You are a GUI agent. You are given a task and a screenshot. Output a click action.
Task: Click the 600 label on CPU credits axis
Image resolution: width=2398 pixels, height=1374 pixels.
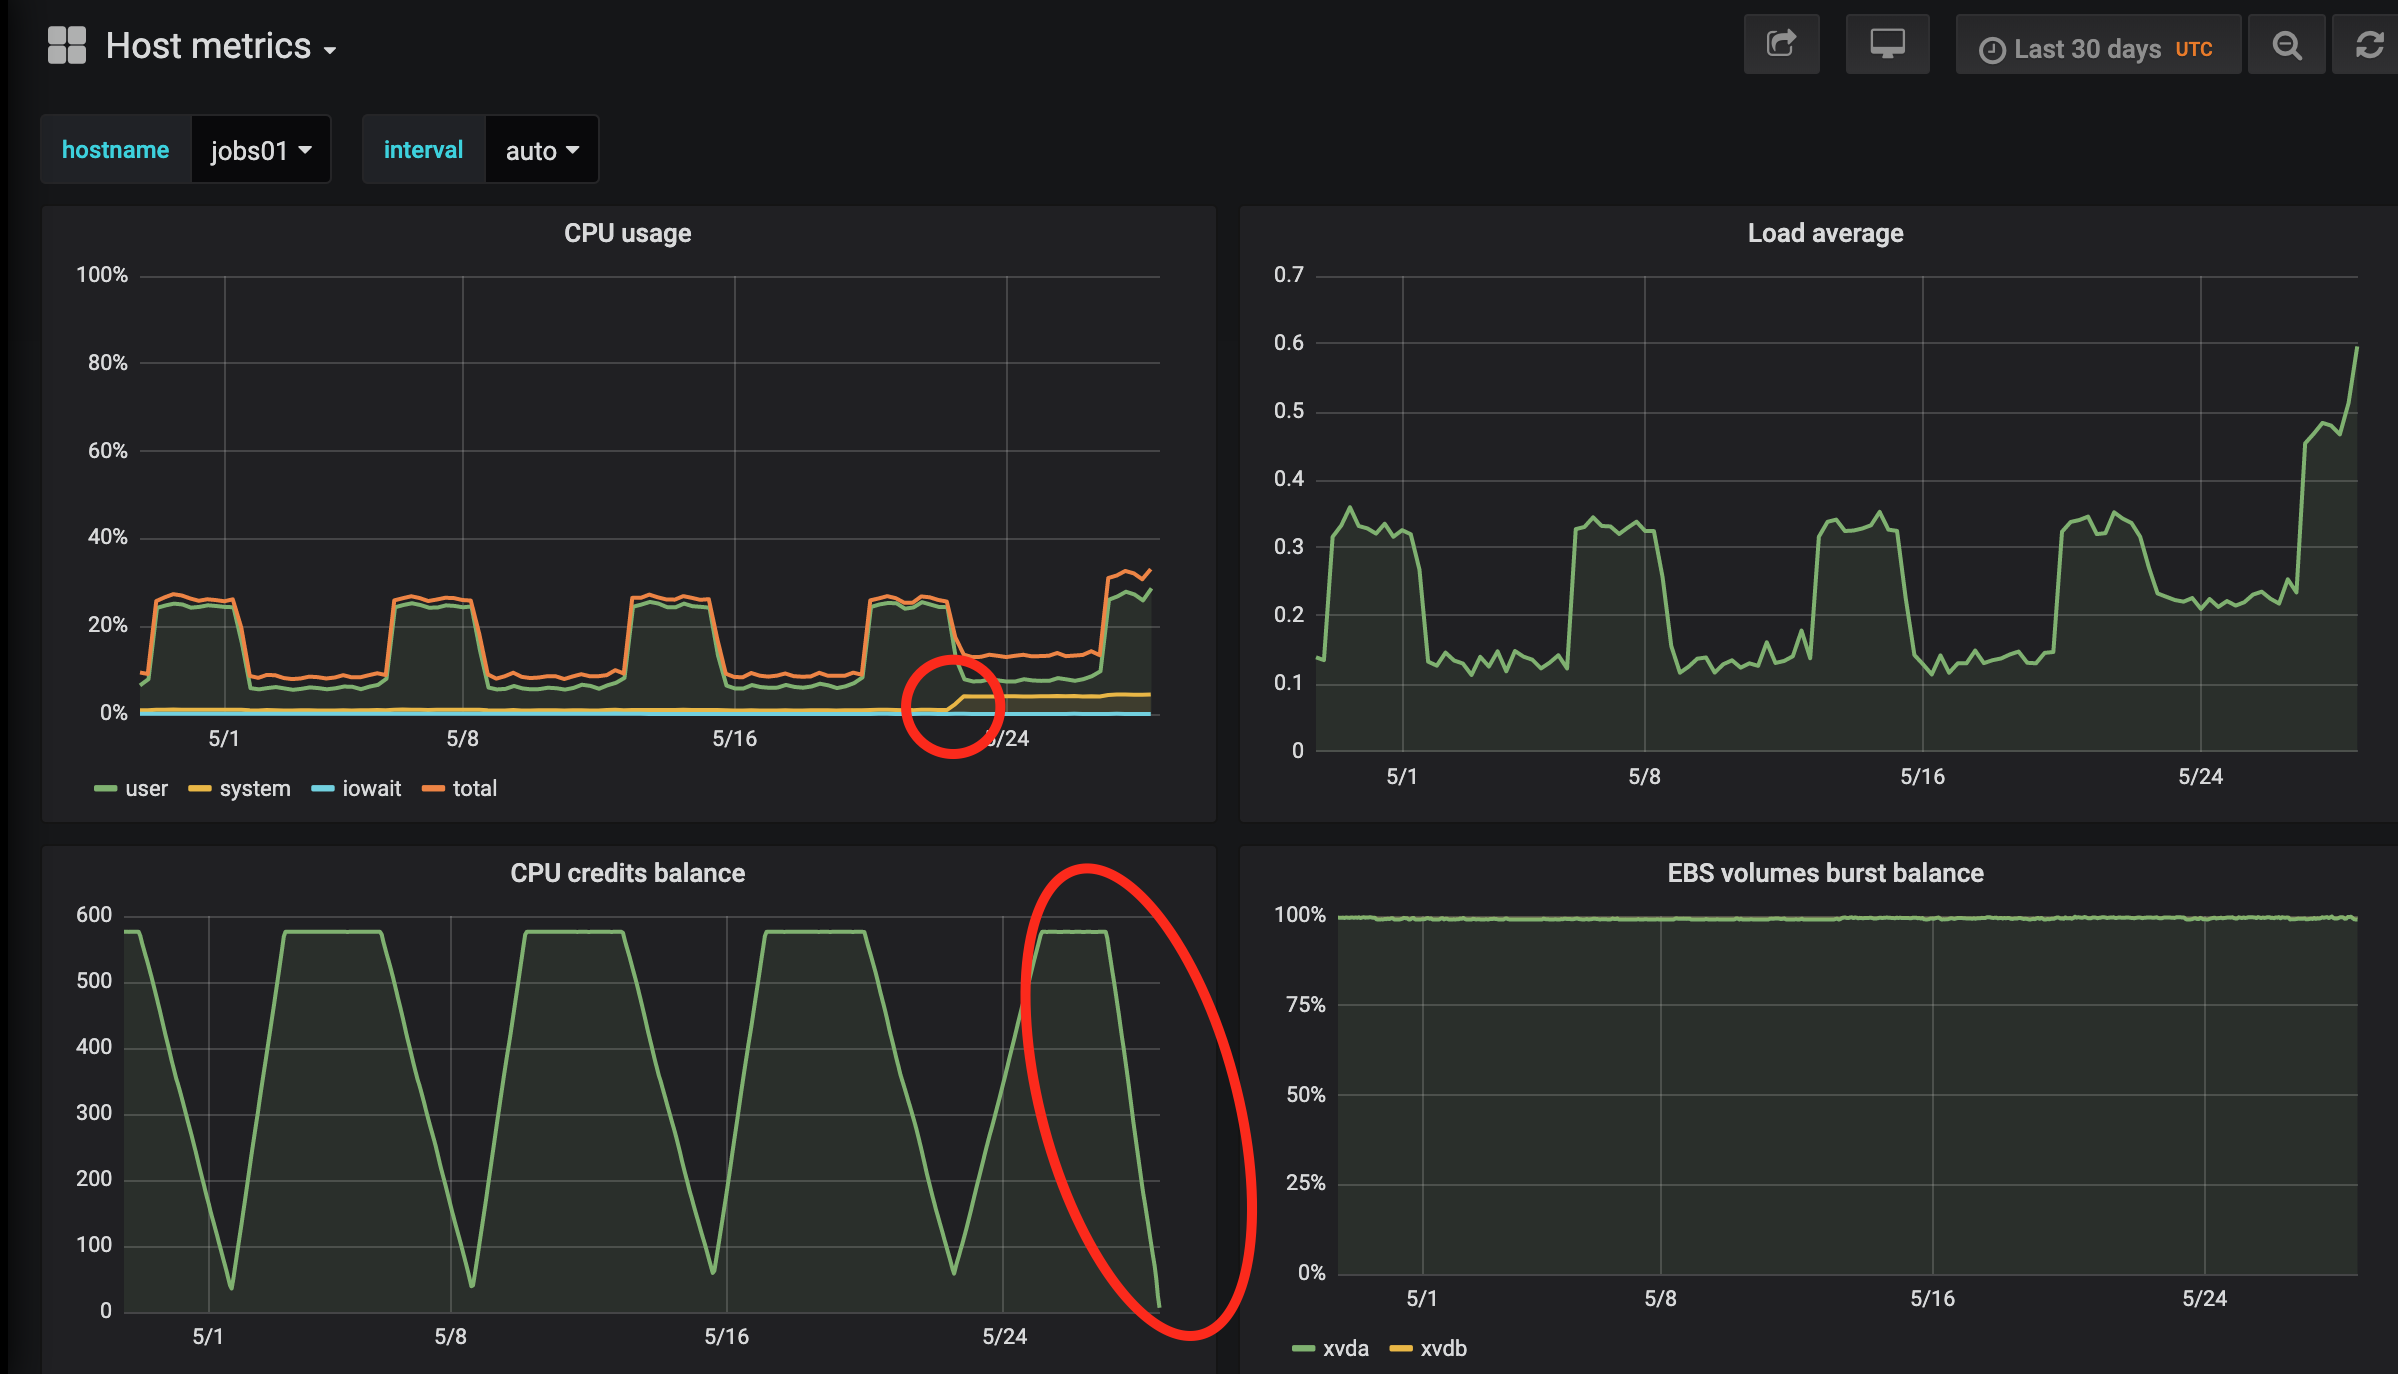[x=94, y=915]
